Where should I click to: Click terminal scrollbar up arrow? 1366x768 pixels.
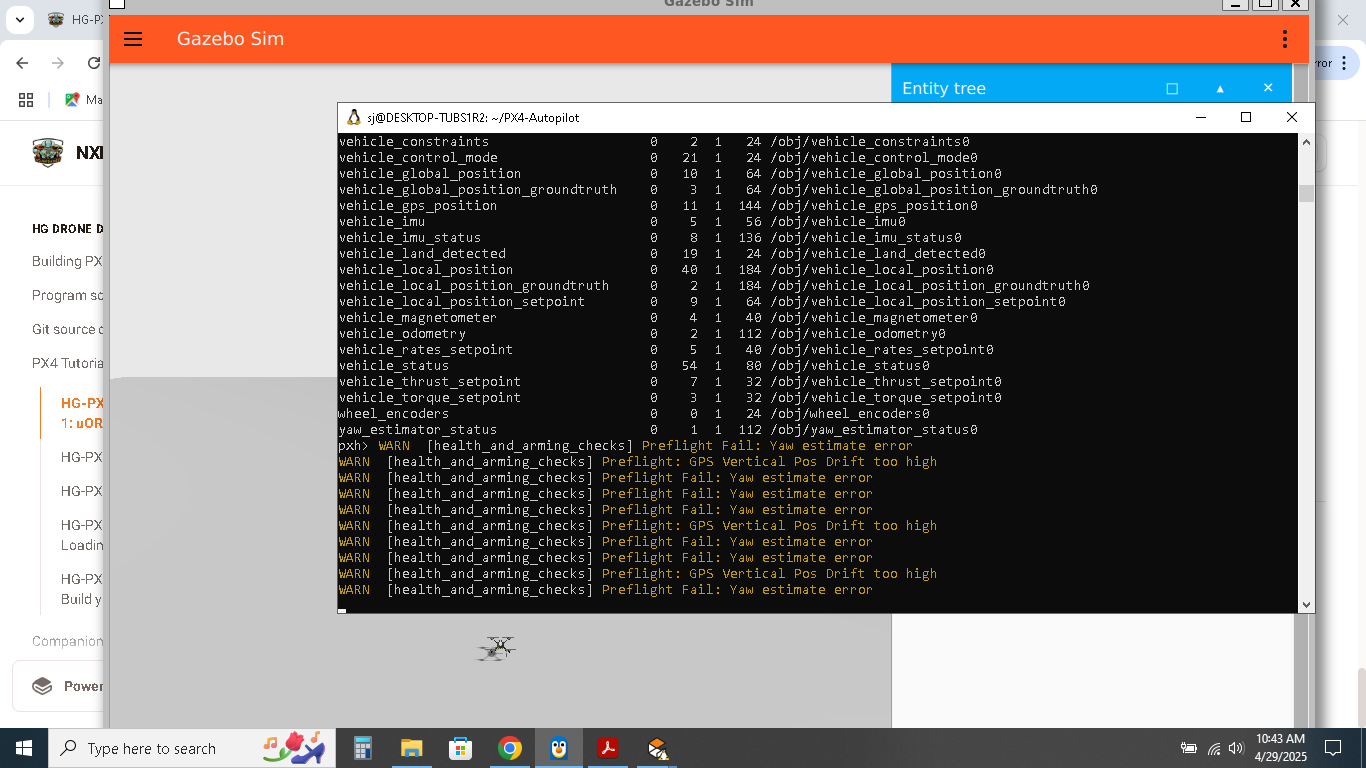pyautogui.click(x=1306, y=142)
